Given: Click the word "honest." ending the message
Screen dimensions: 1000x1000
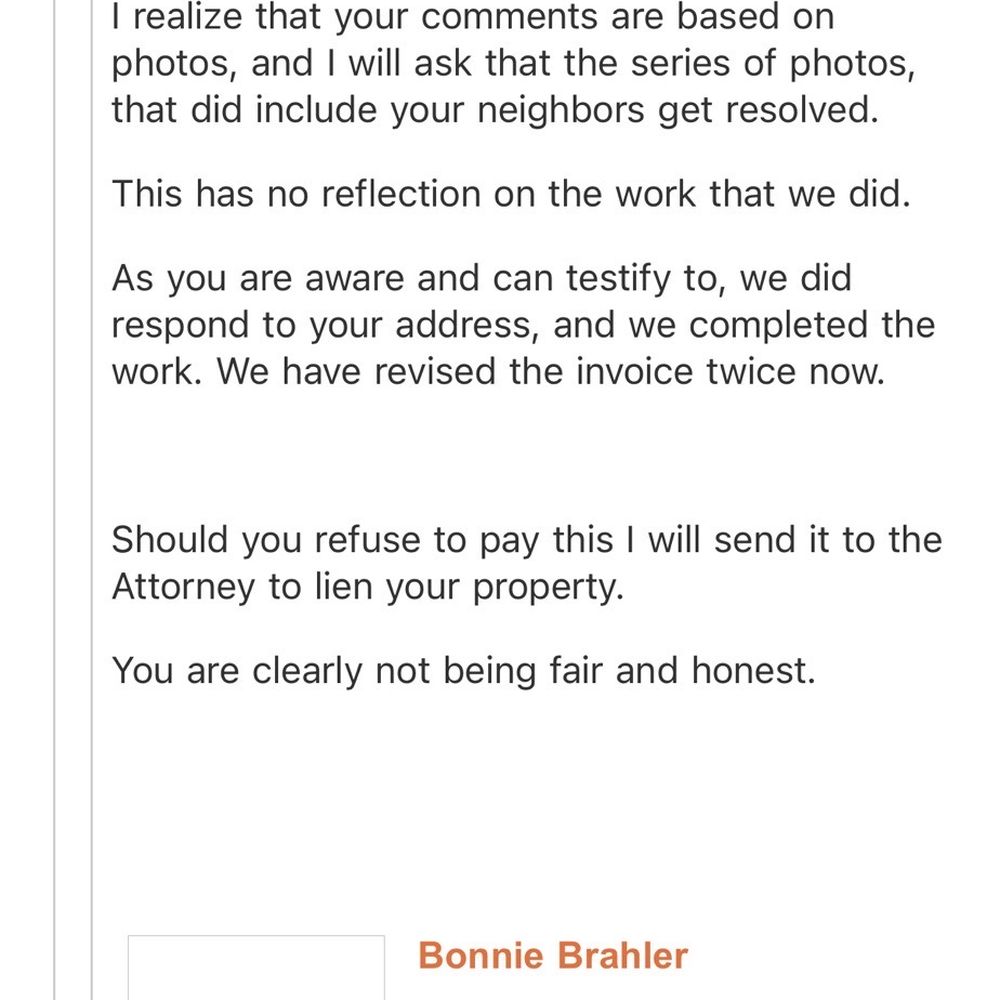Looking at the screenshot, I should point(754,671).
